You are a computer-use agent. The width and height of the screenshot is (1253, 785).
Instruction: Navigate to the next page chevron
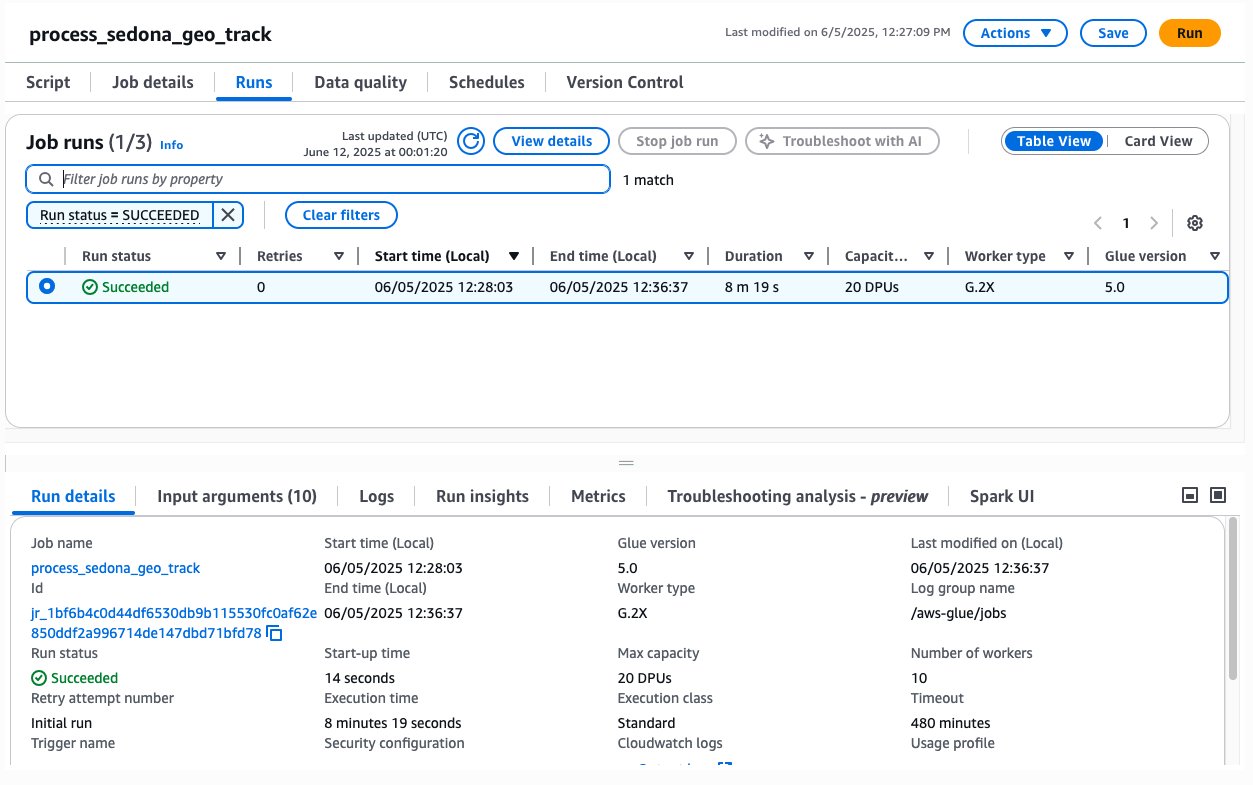point(1154,224)
